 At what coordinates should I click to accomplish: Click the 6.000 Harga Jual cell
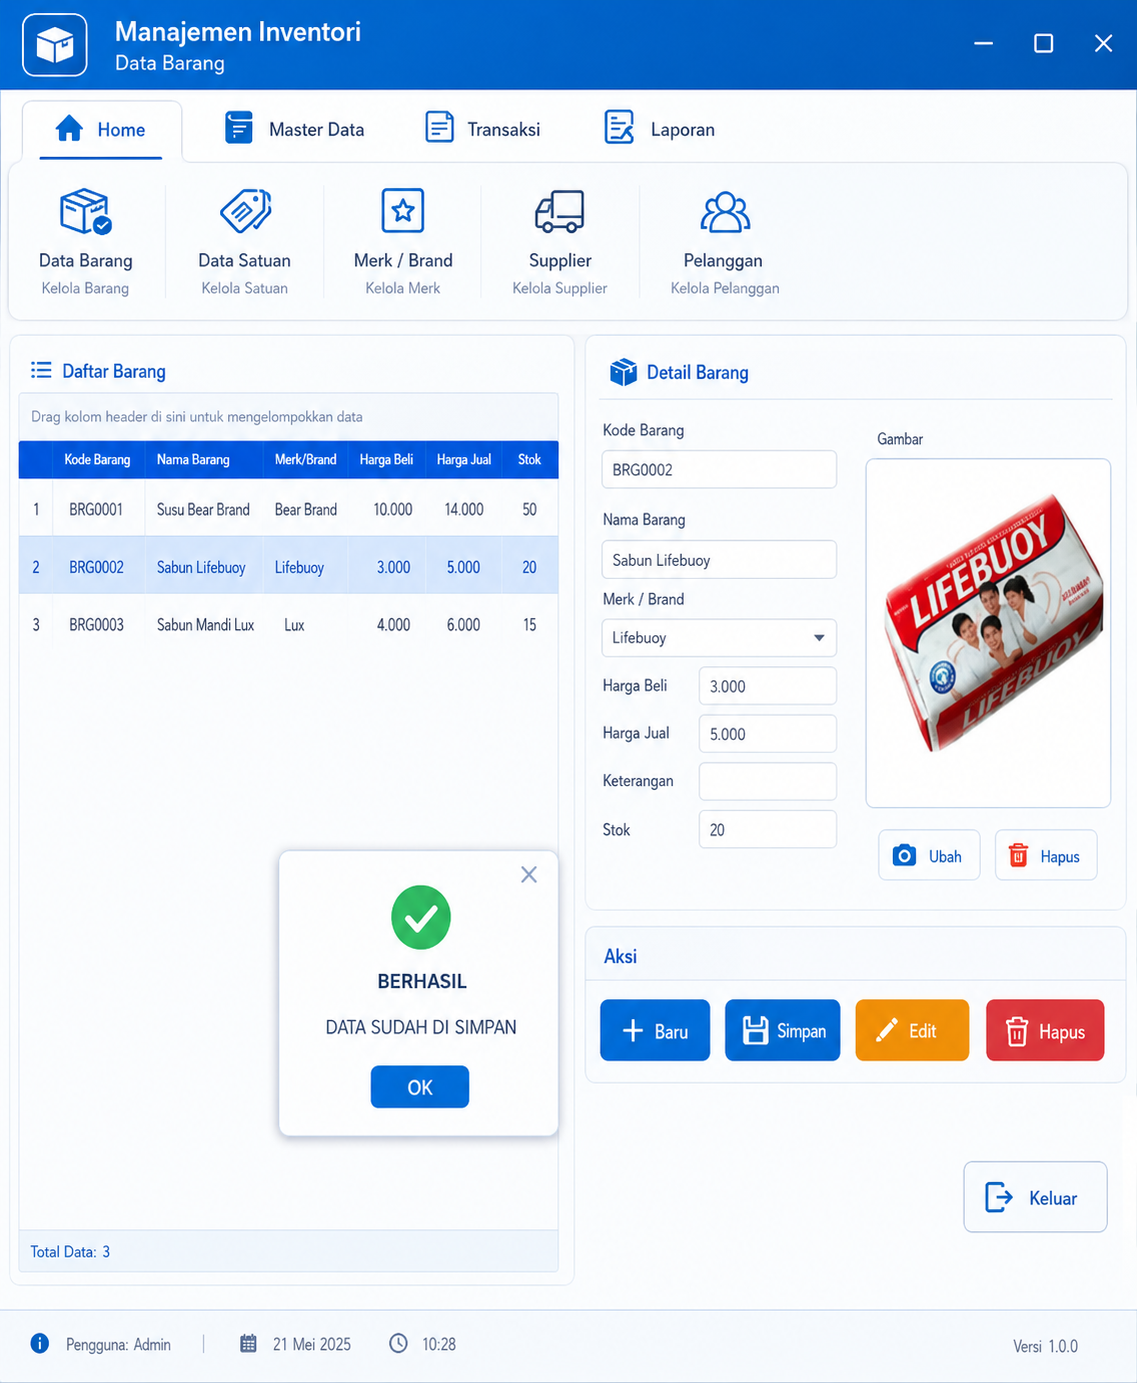click(463, 625)
